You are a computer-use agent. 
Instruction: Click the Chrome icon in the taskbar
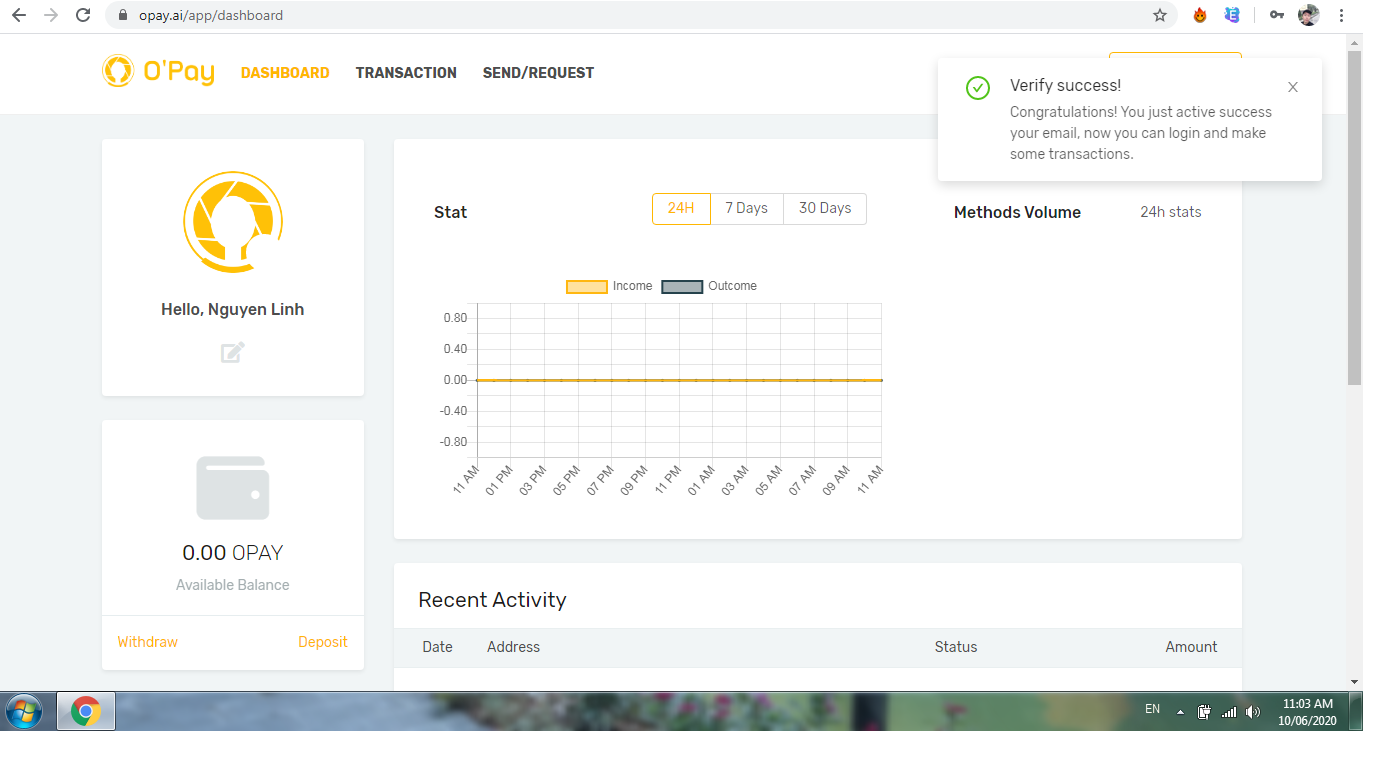point(86,712)
